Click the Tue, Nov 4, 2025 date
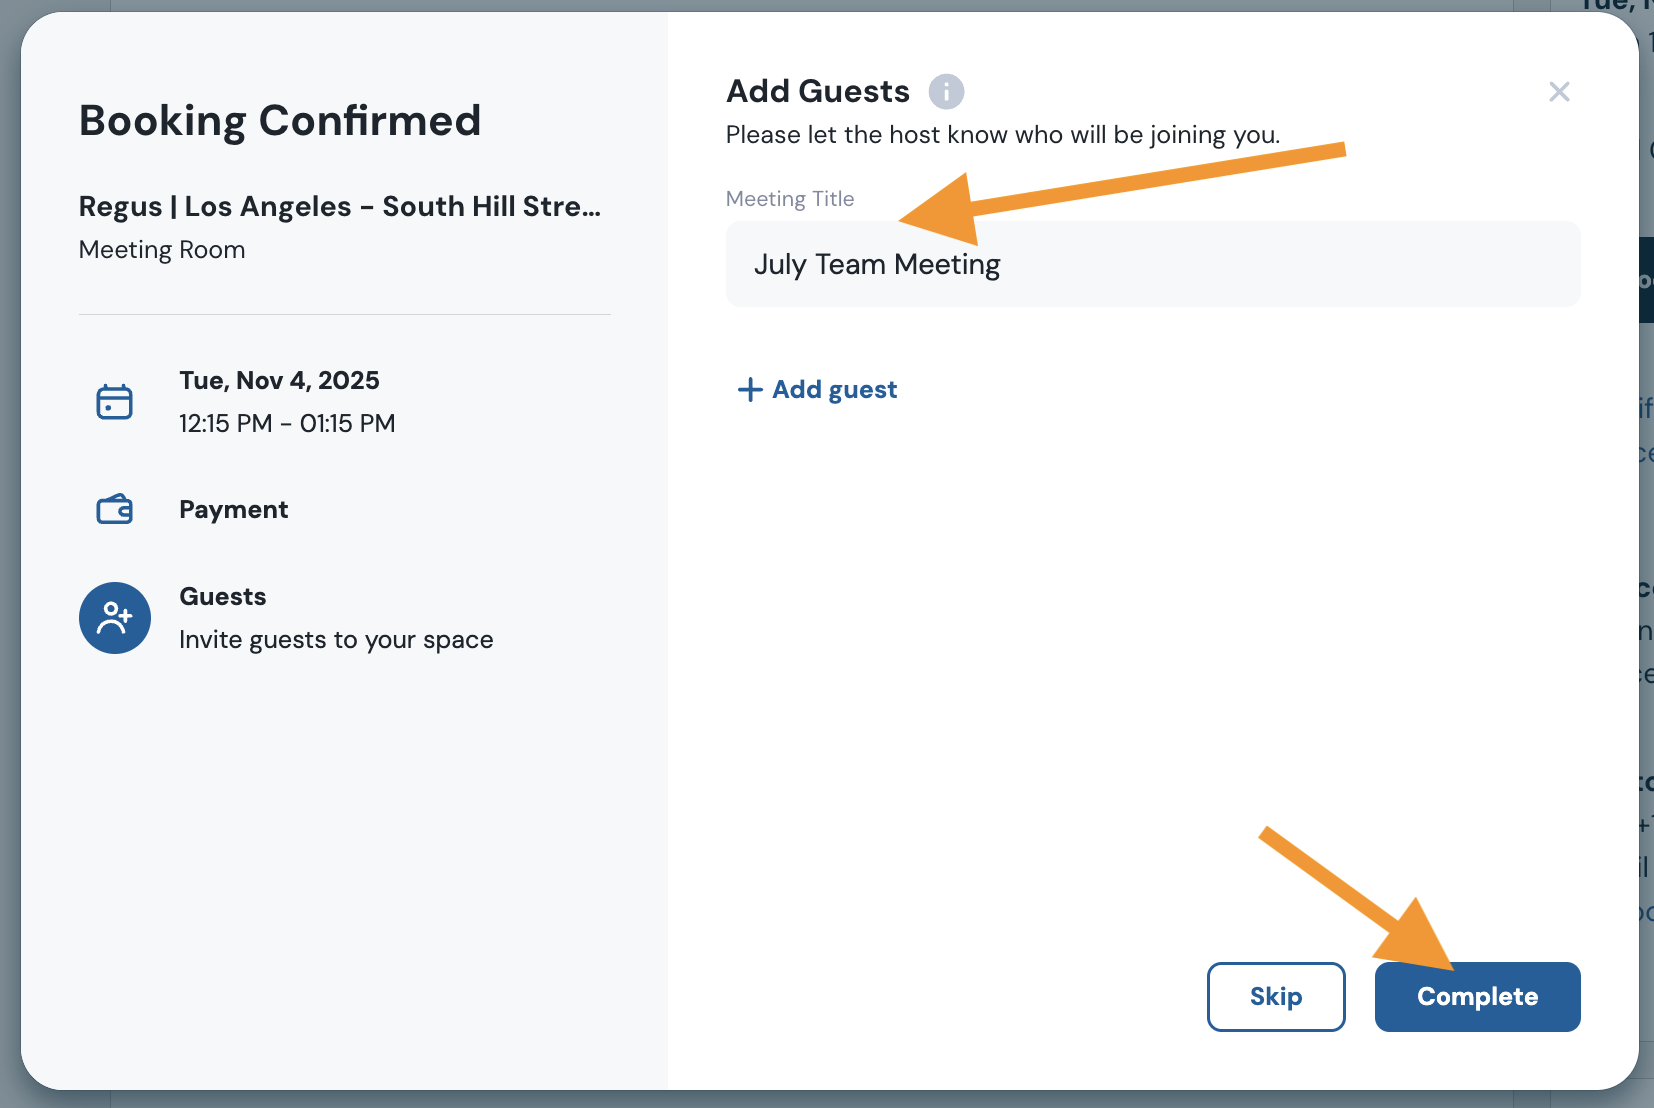 pos(279,380)
